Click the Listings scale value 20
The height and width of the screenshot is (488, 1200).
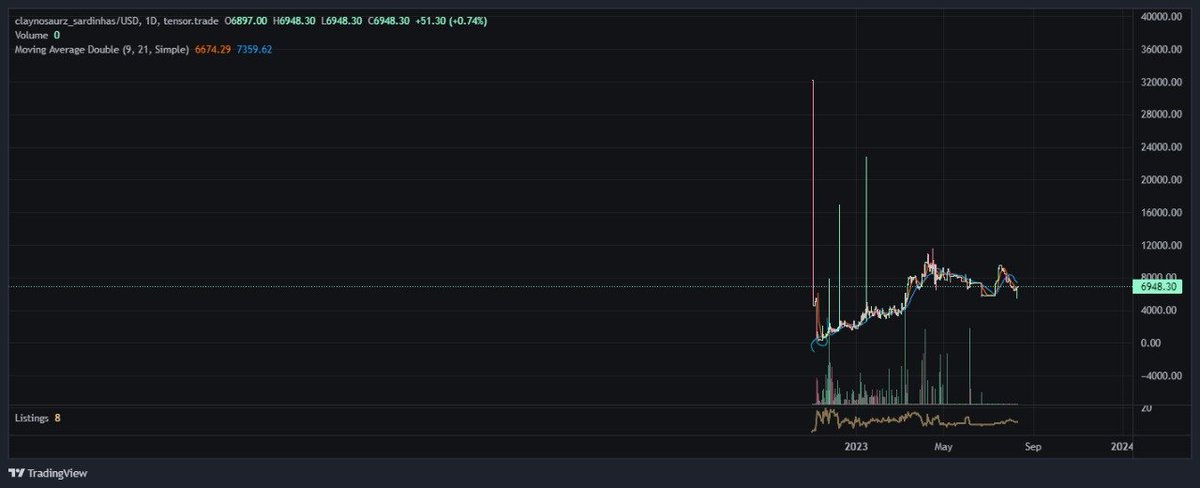click(x=1147, y=408)
